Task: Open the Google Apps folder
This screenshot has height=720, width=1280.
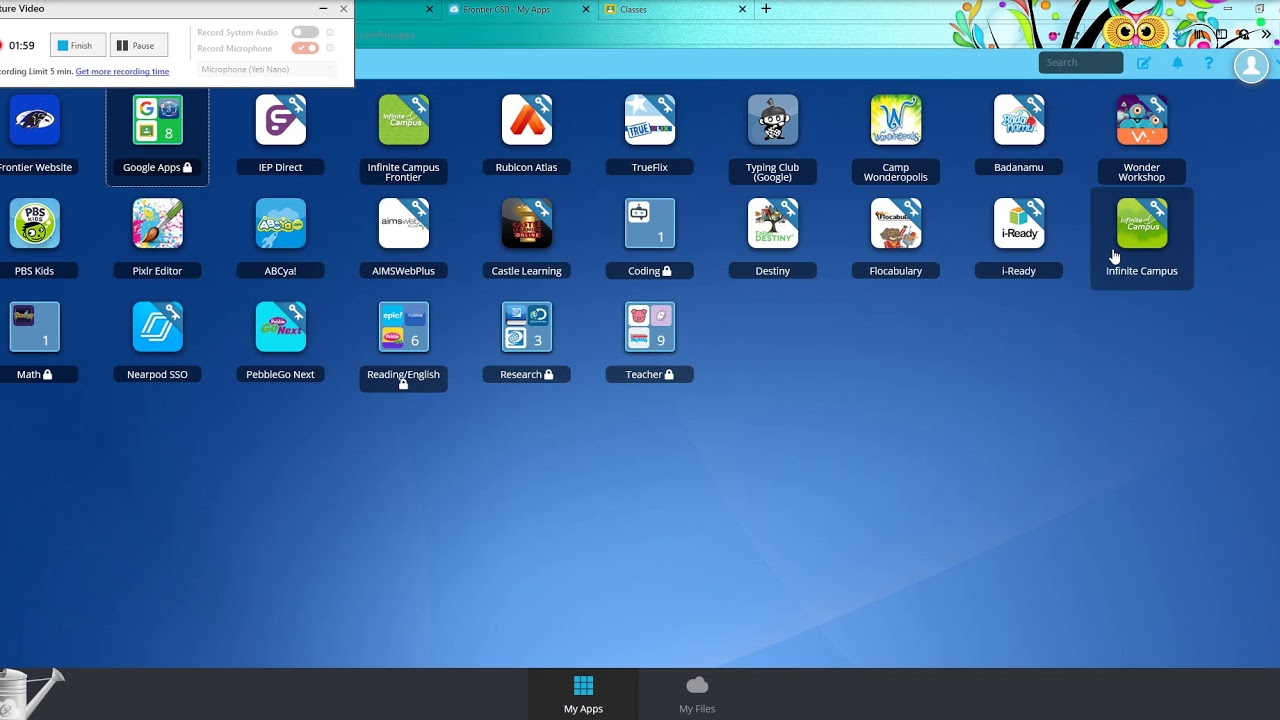Action: click(x=158, y=120)
